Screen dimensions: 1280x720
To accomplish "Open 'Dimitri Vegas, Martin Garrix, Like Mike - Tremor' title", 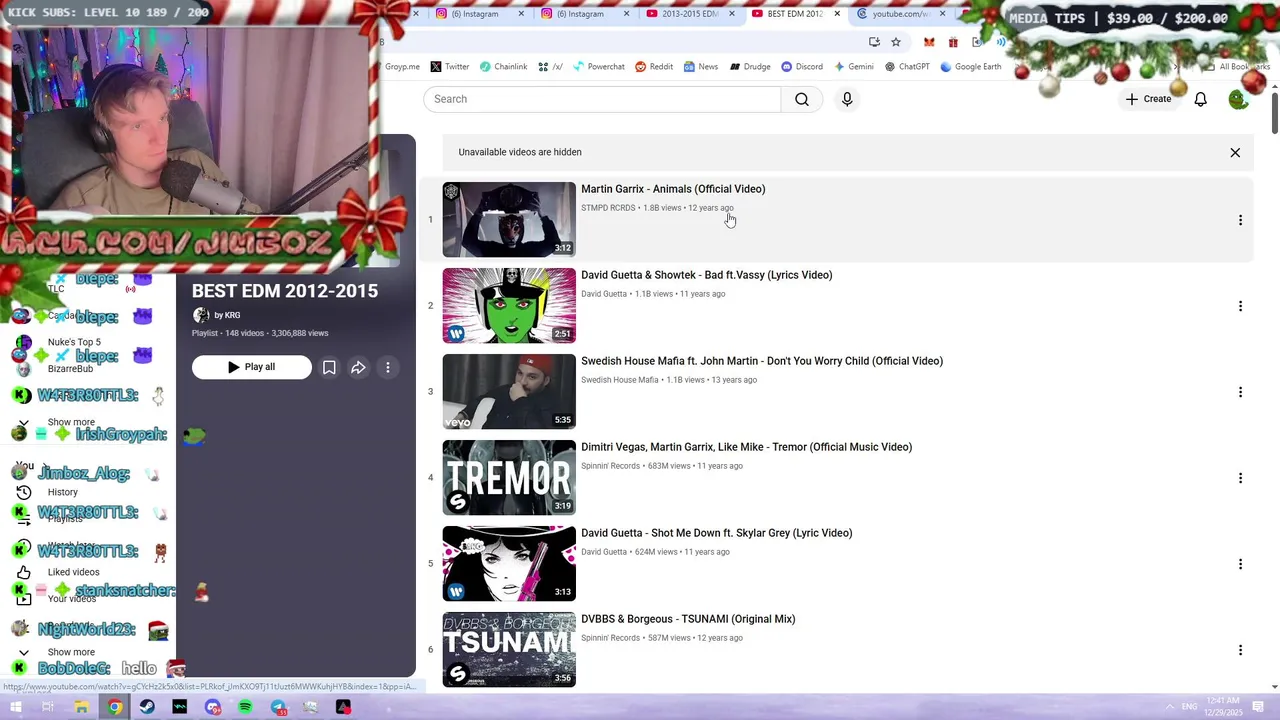I will (746, 447).
